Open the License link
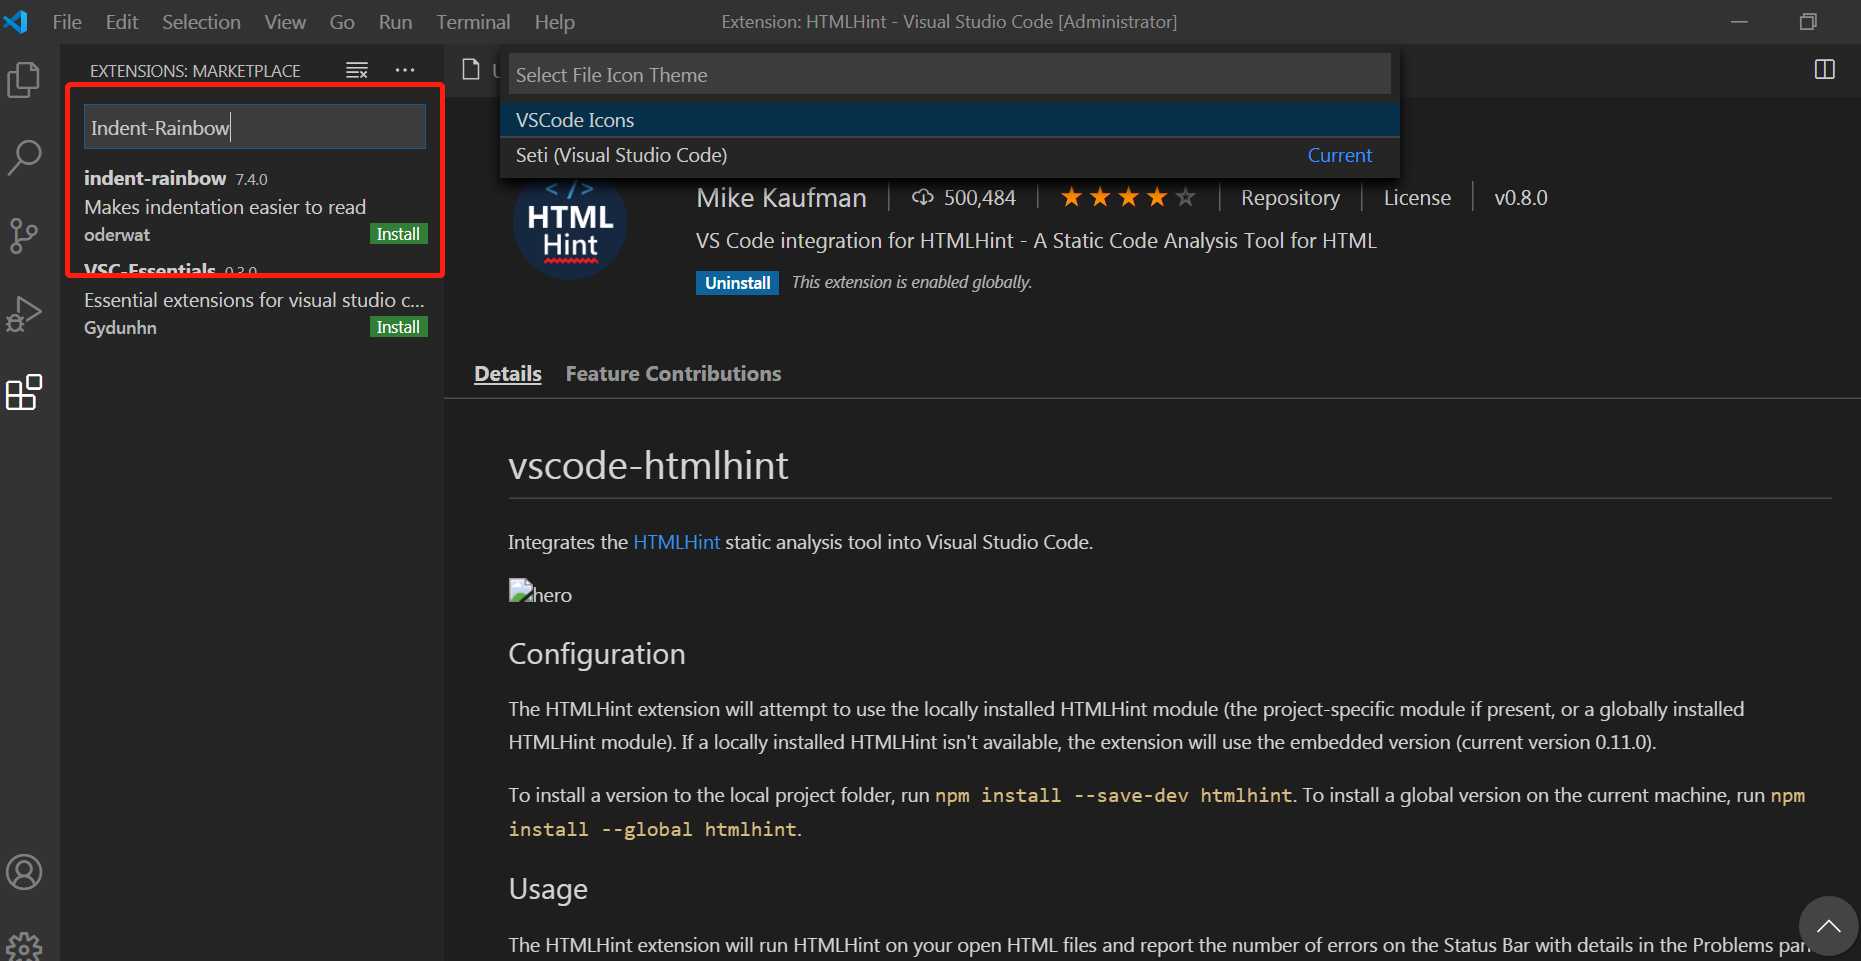1861x961 pixels. click(x=1417, y=198)
